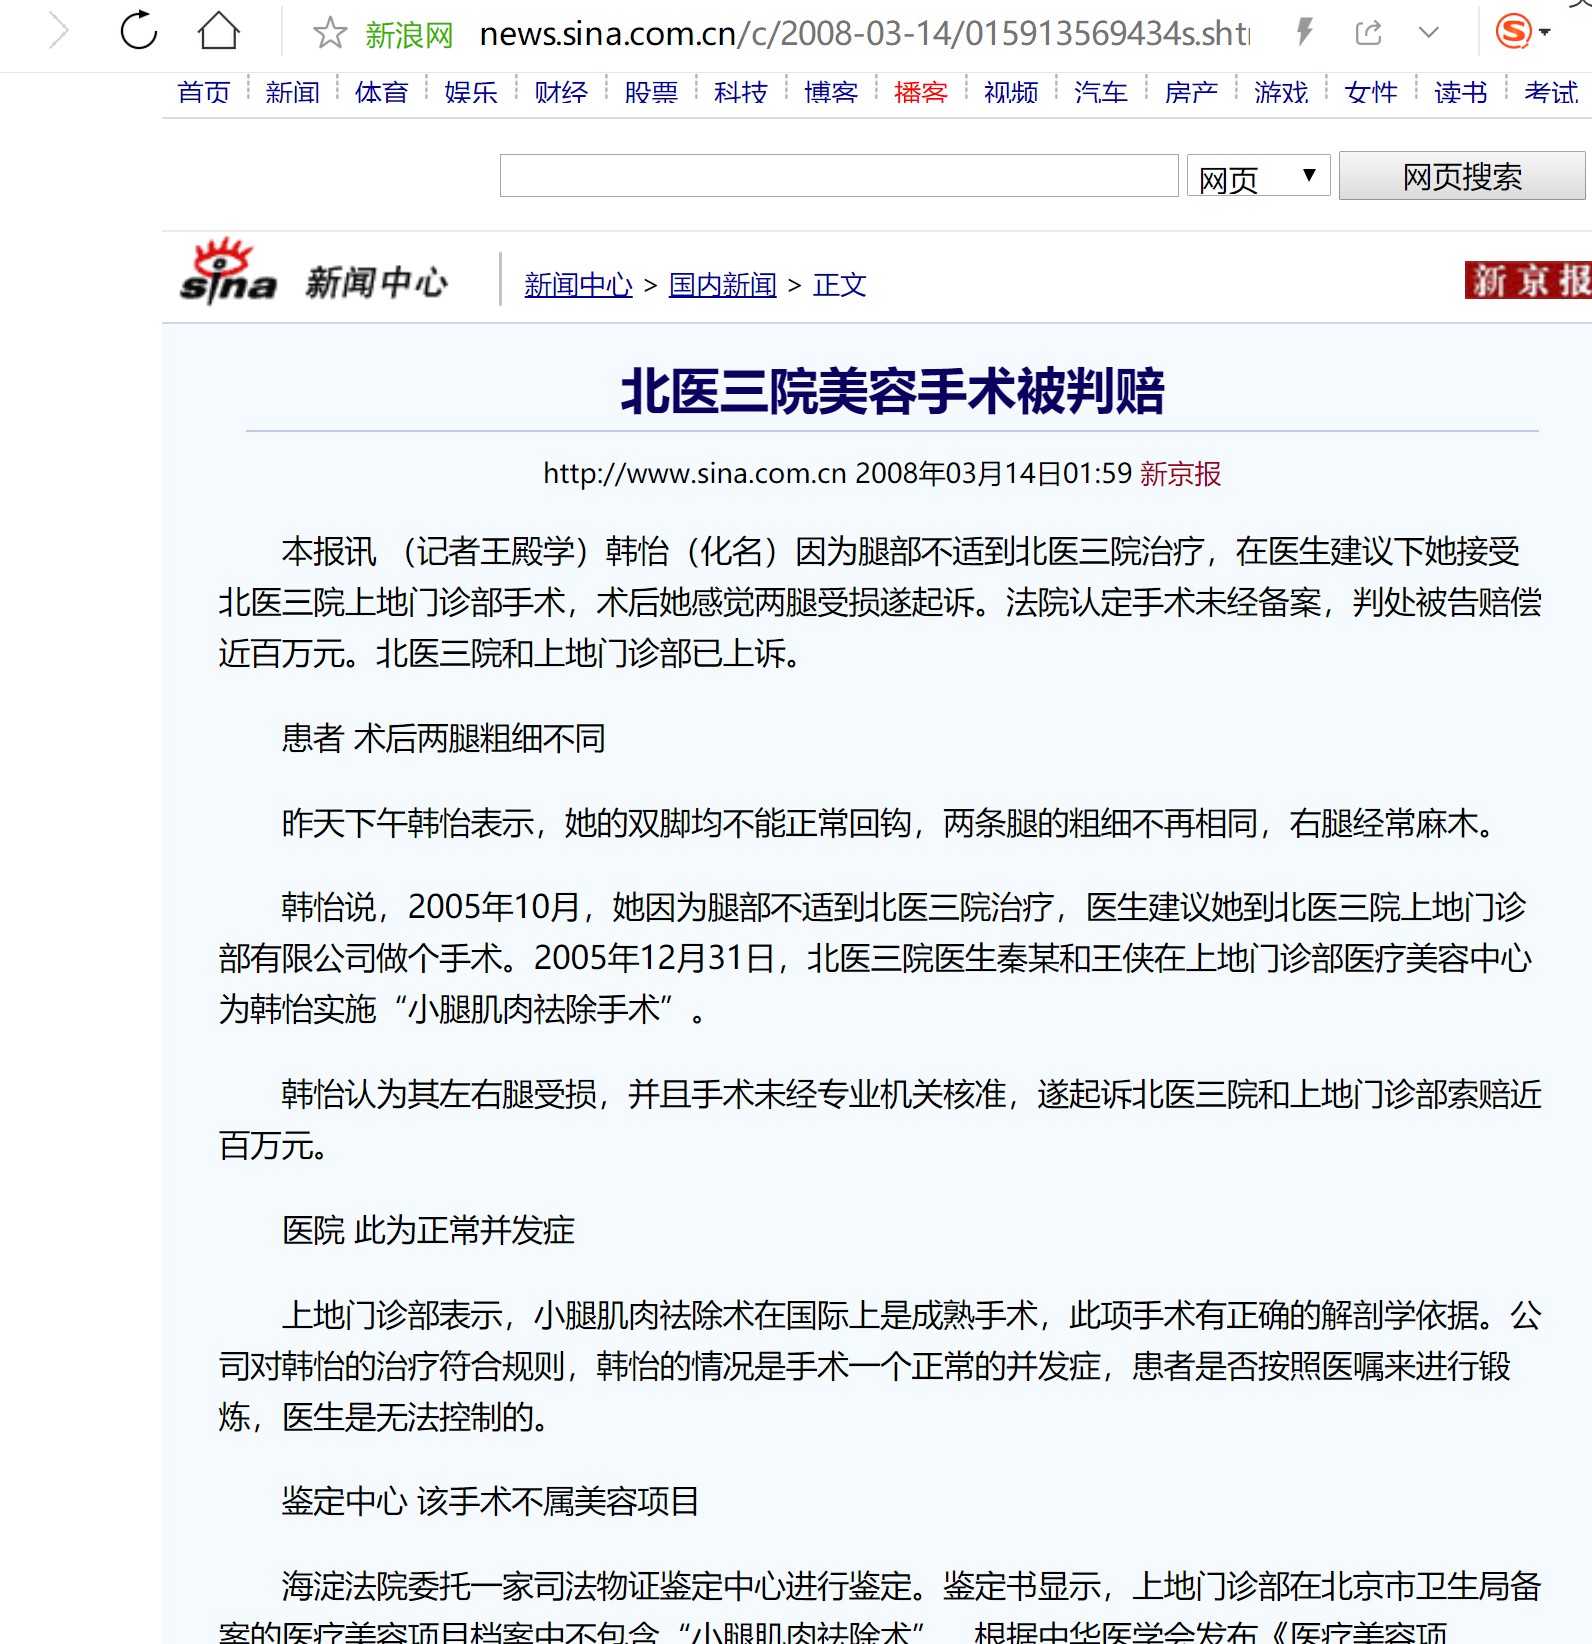Expand the 网页 search type dropdown

pyautogui.click(x=1258, y=177)
